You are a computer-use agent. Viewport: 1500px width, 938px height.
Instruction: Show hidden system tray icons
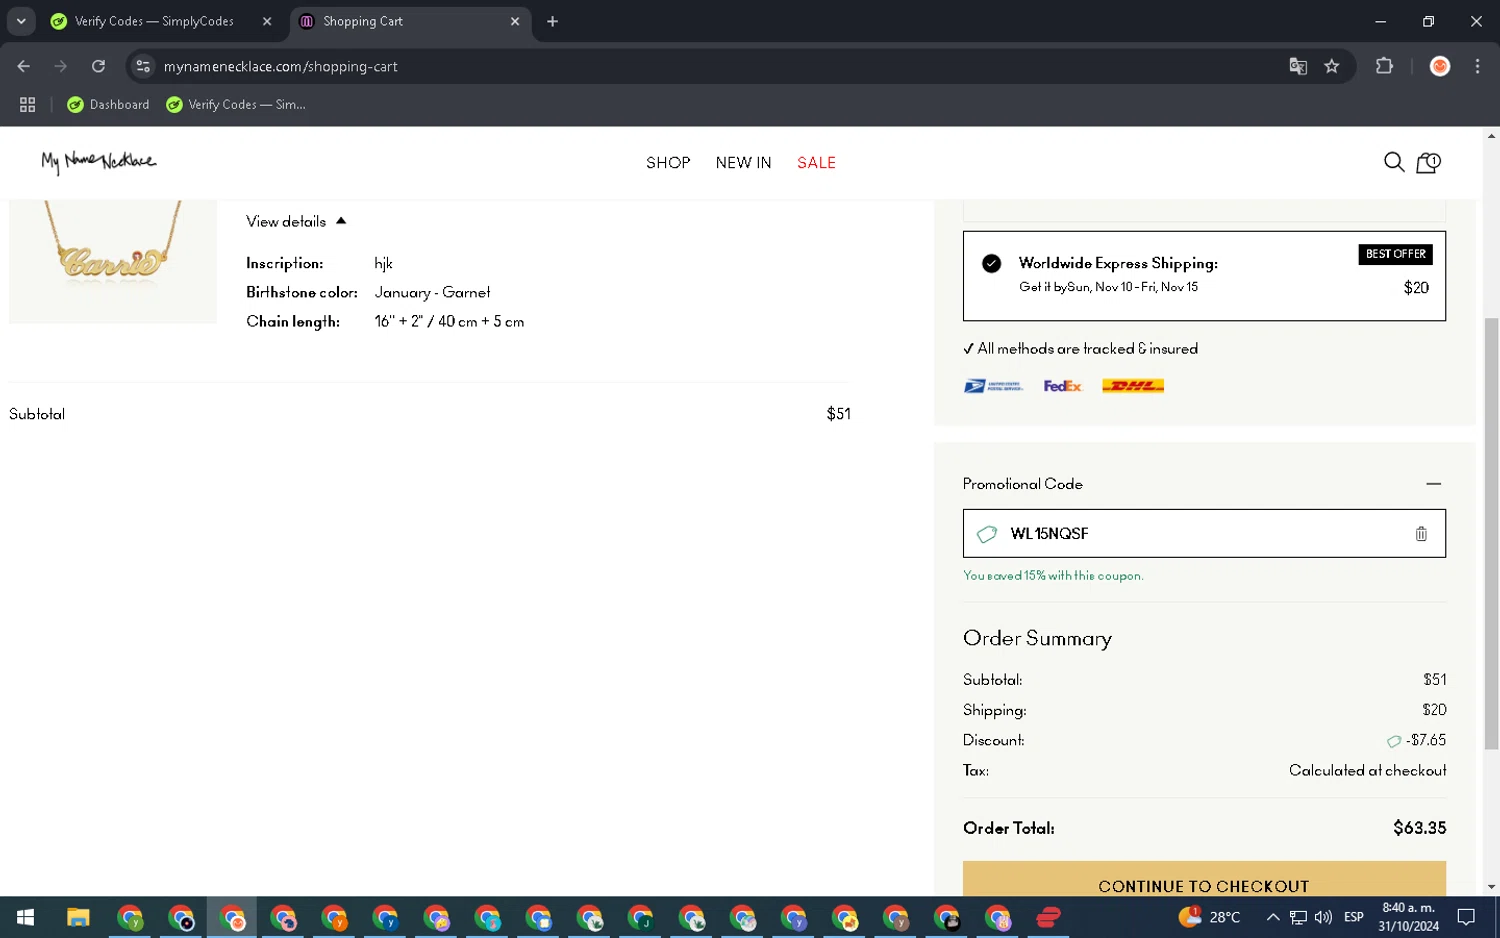pyautogui.click(x=1272, y=917)
